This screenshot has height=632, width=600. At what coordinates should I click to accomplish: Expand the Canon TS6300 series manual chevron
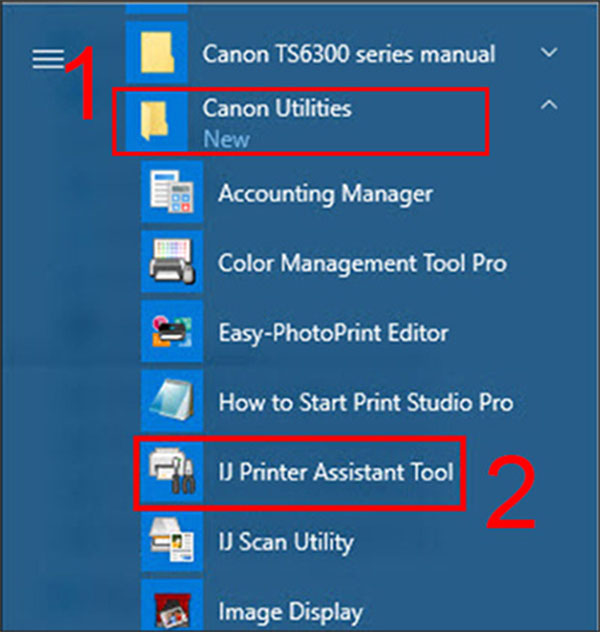click(549, 52)
